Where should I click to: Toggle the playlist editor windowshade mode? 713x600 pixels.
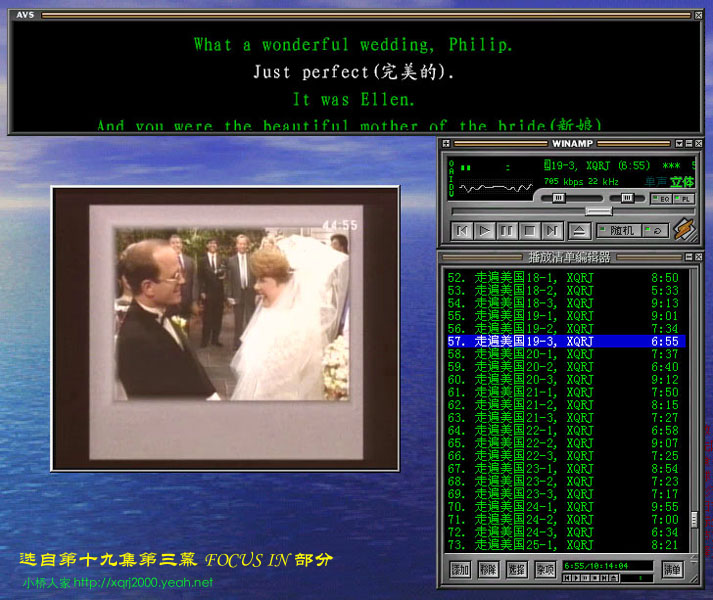click(689, 257)
